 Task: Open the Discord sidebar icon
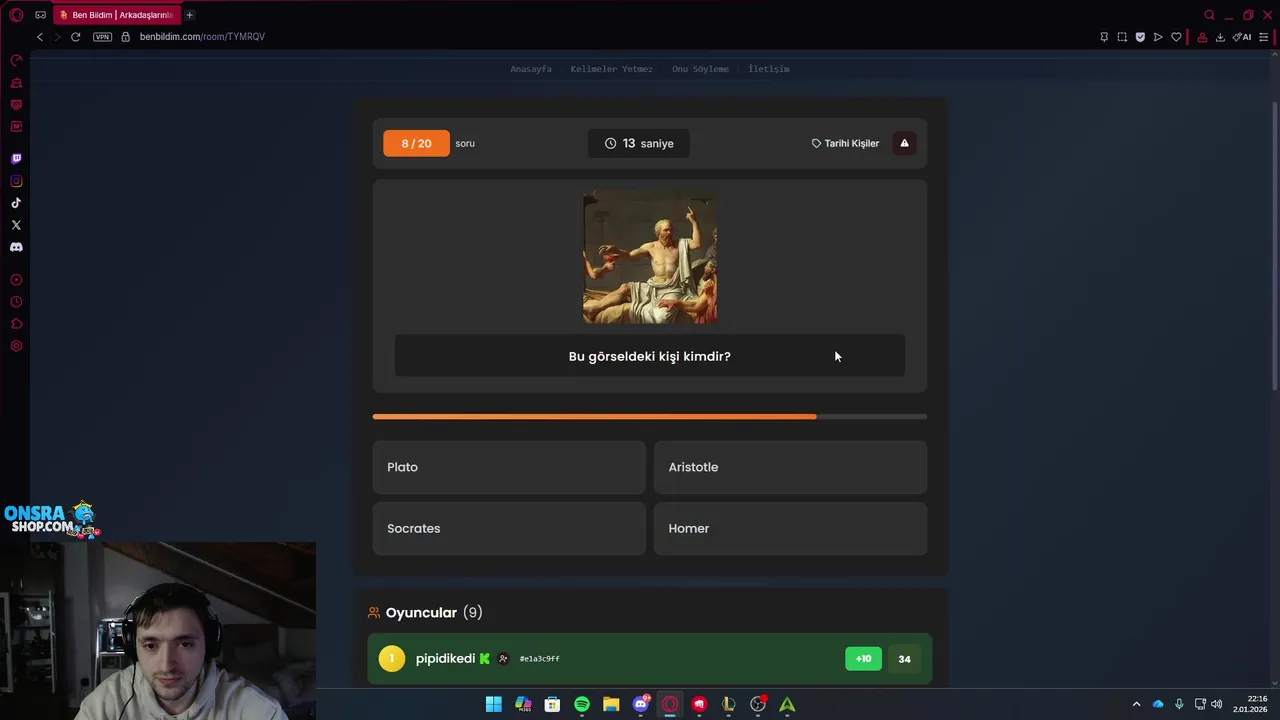(16, 247)
